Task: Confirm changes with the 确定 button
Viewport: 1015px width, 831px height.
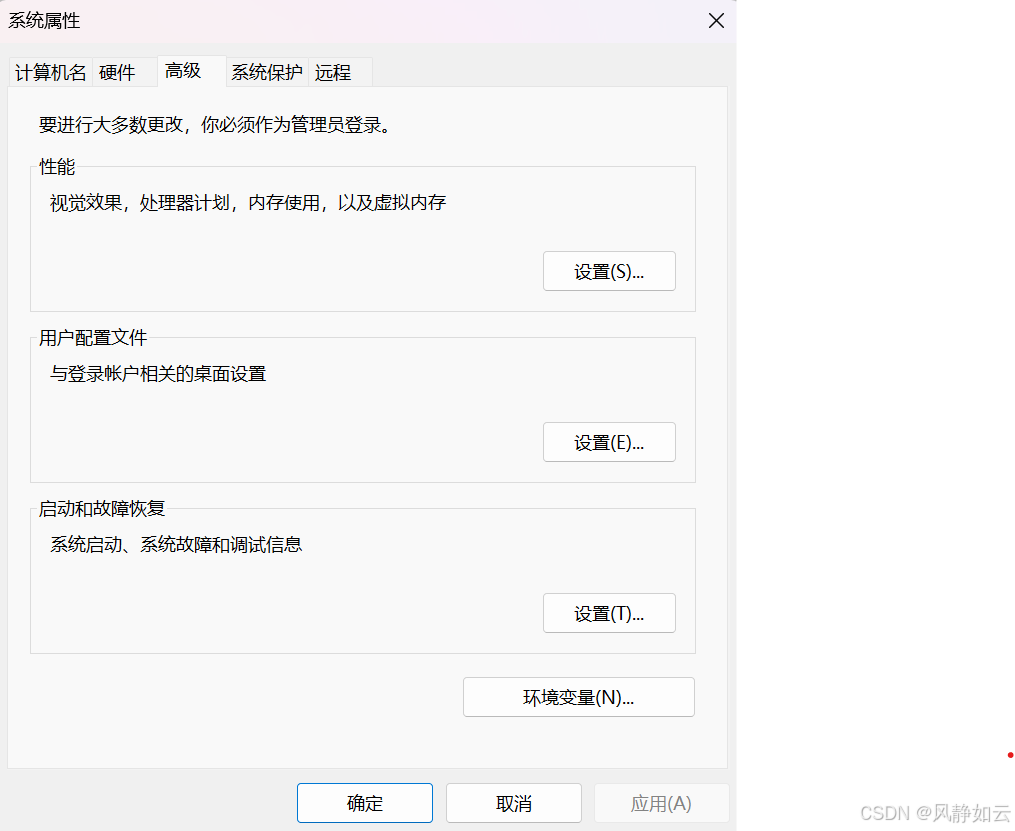Action: [x=365, y=803]
